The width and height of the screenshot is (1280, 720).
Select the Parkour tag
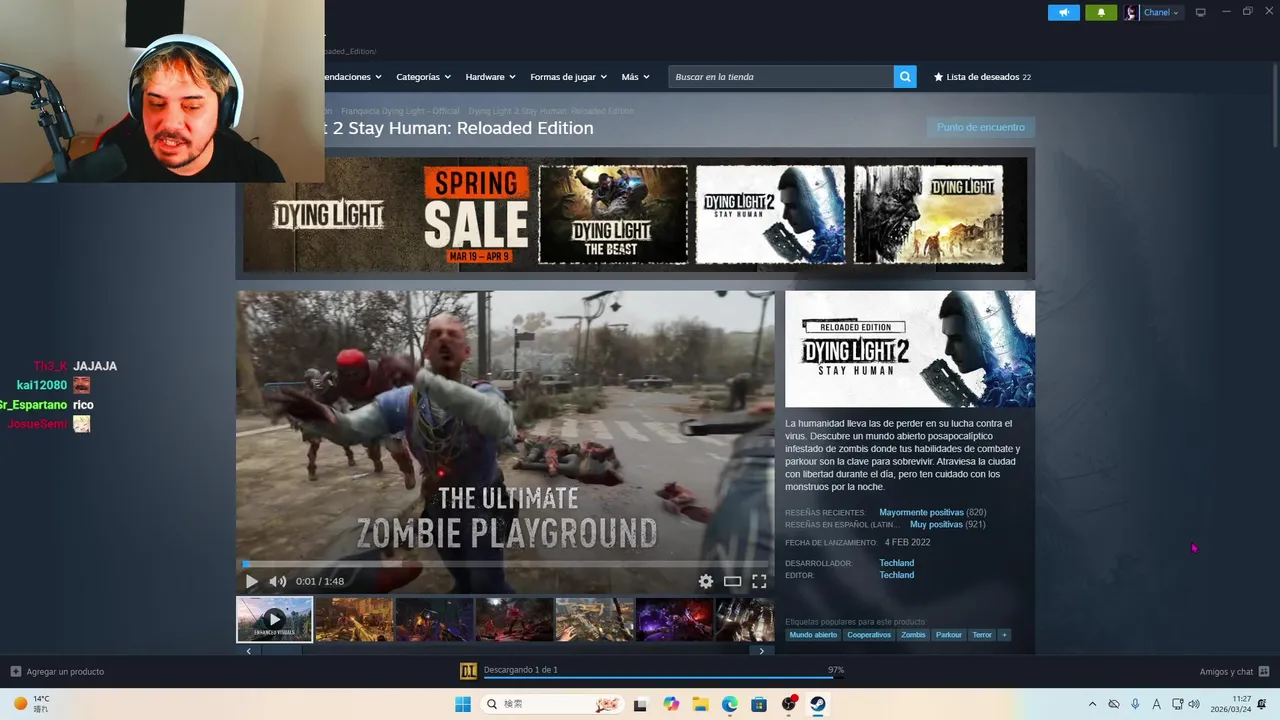[949, 635]
